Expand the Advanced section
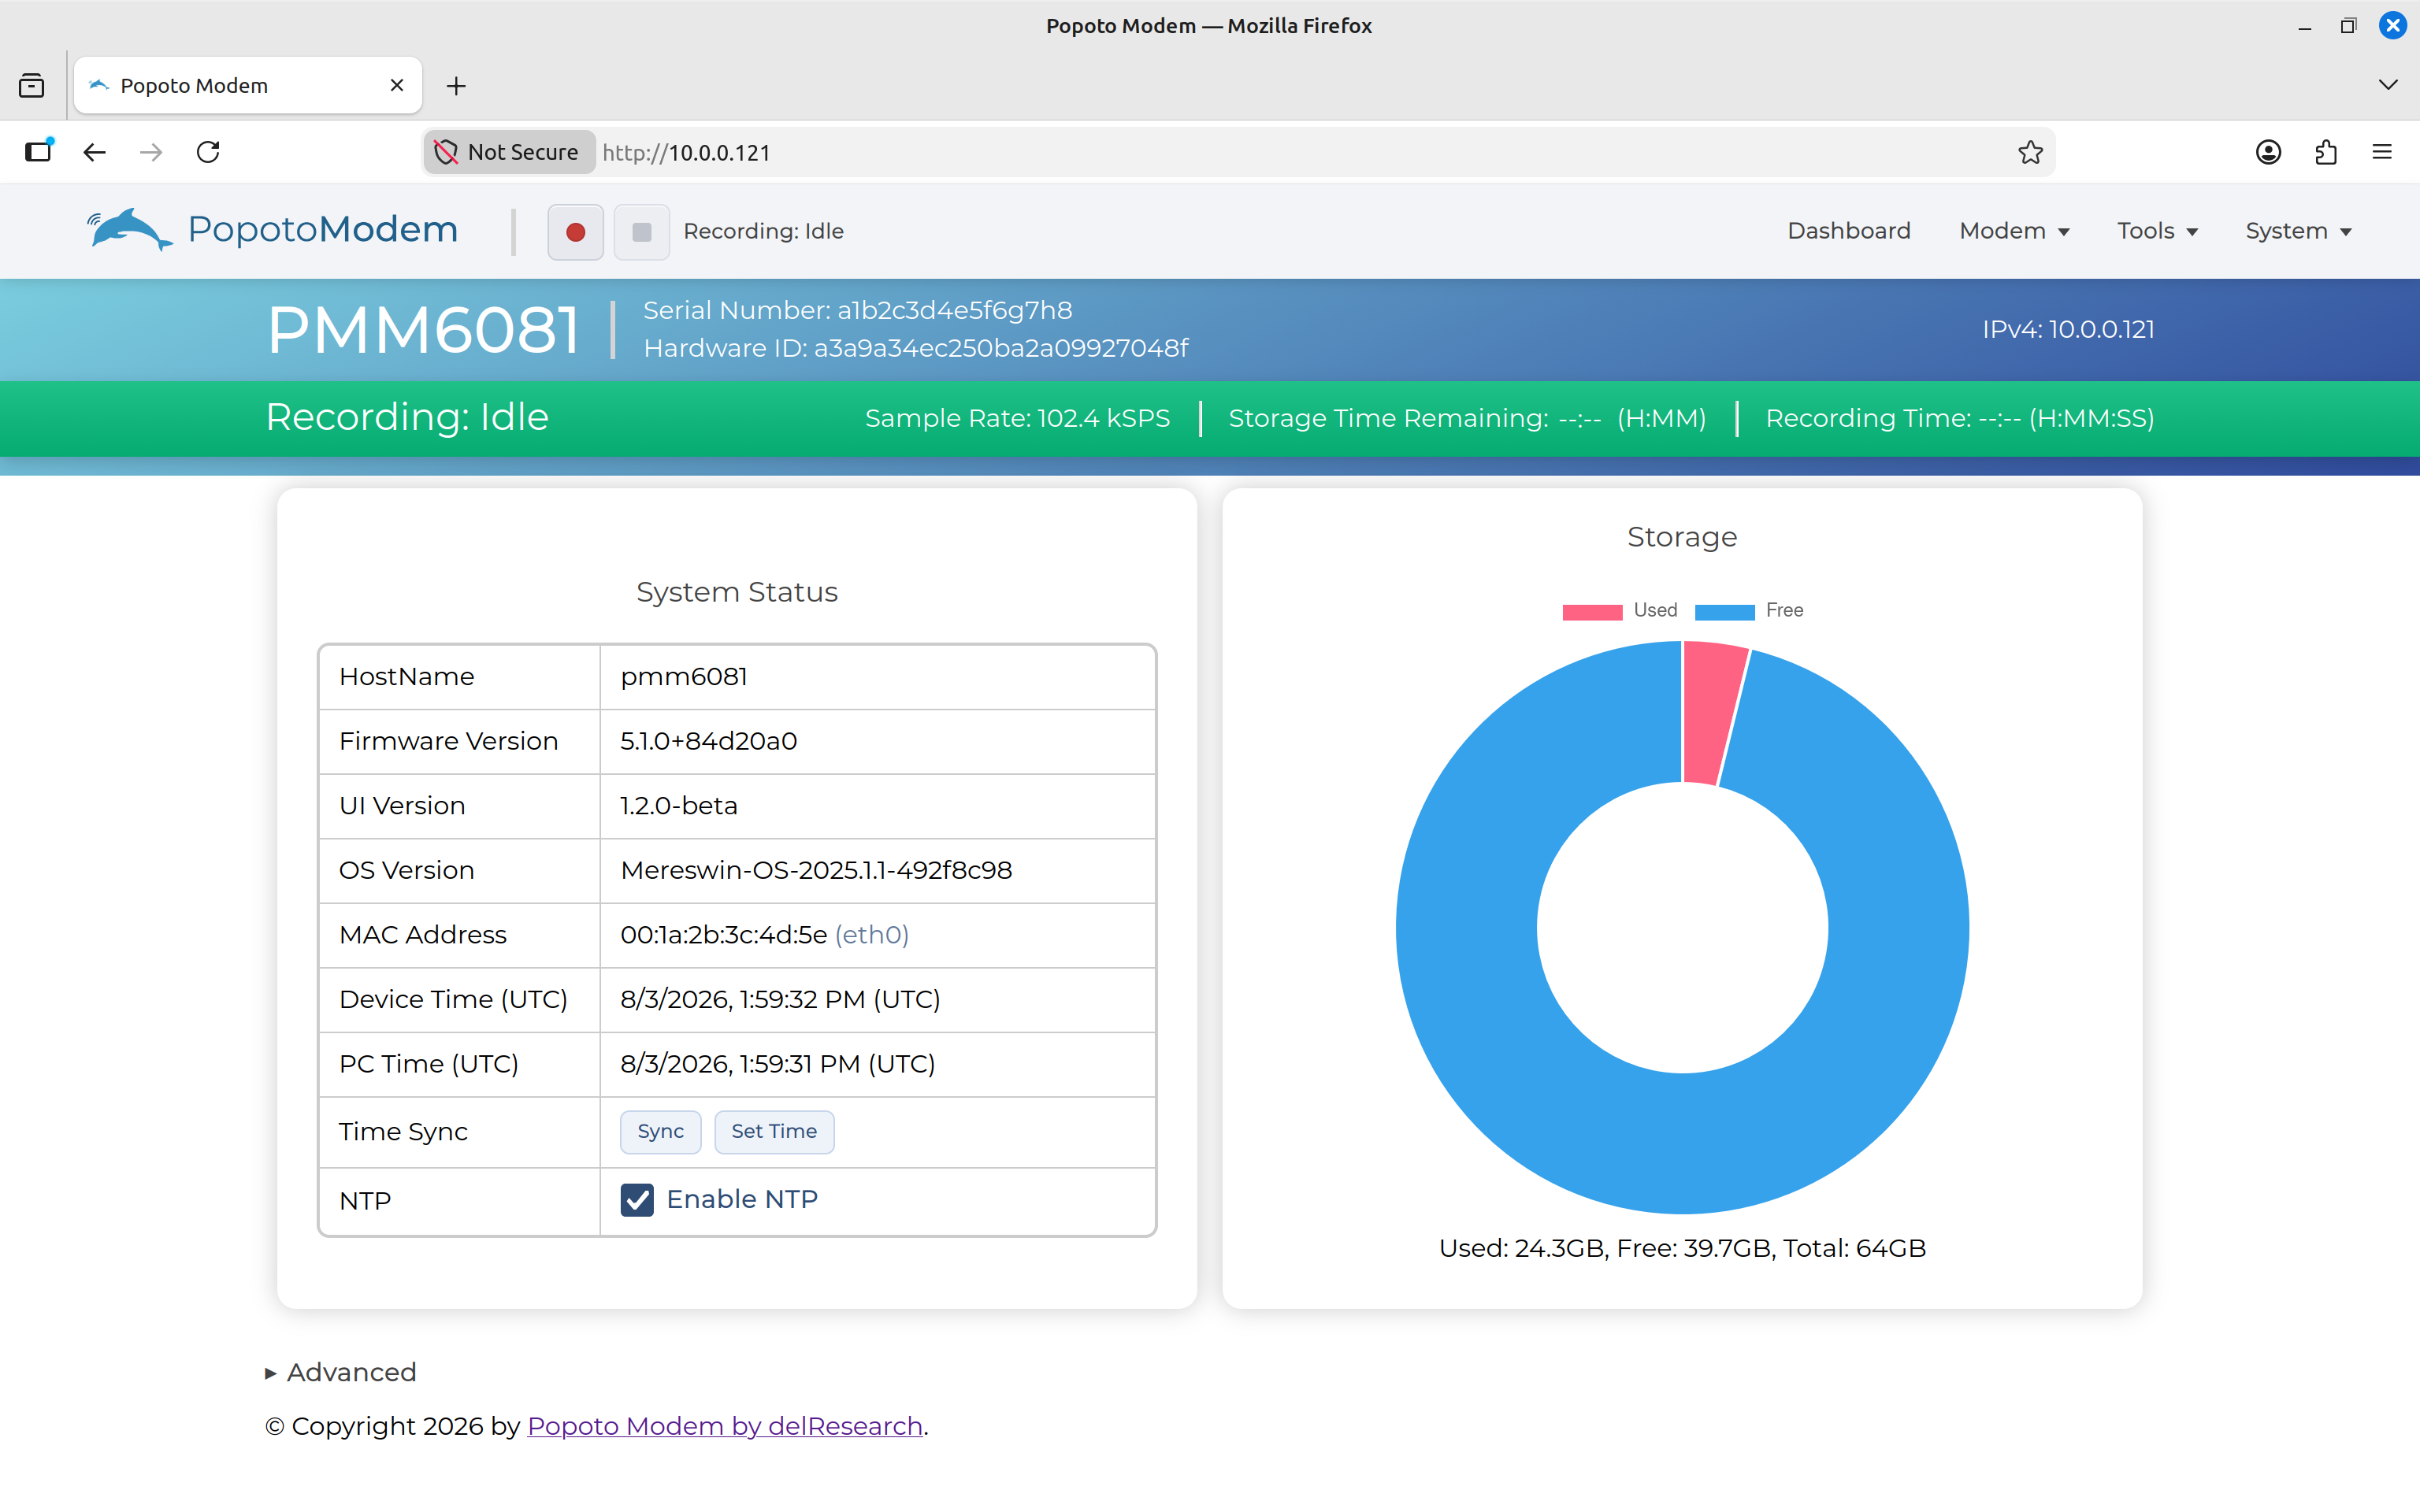 click(x=341, y=1372)
